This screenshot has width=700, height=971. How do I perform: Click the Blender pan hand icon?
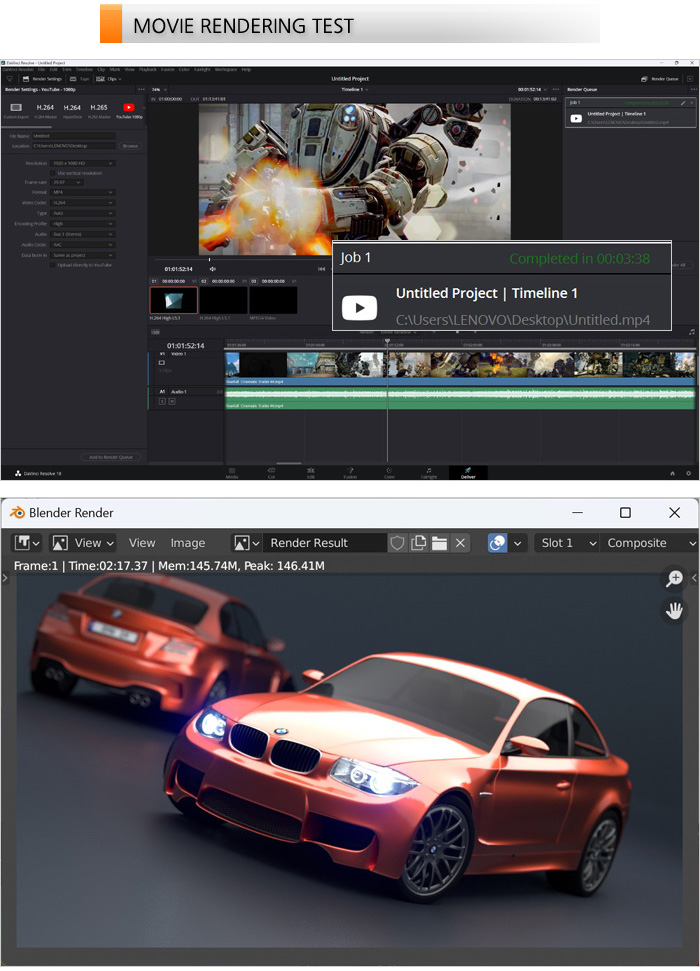(674, 611)
